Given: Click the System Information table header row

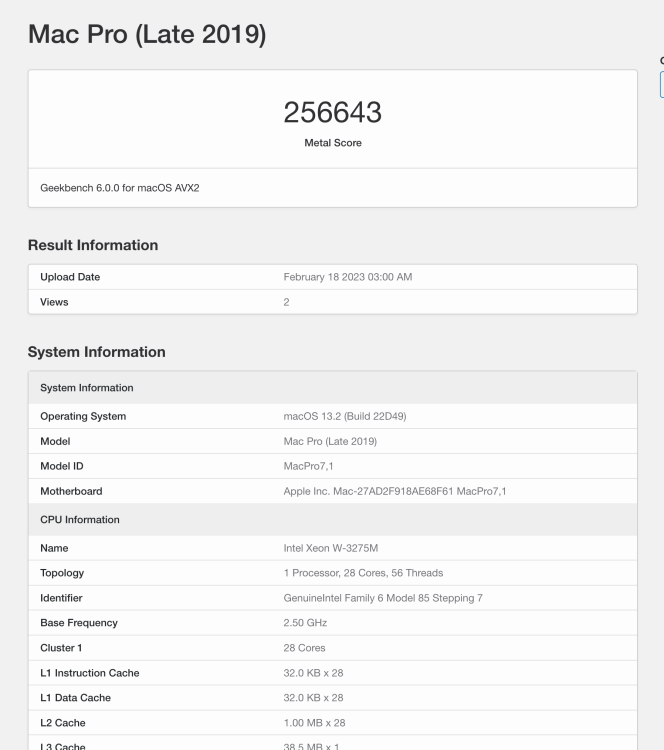Looking at the screenshot, I should 332,388.
